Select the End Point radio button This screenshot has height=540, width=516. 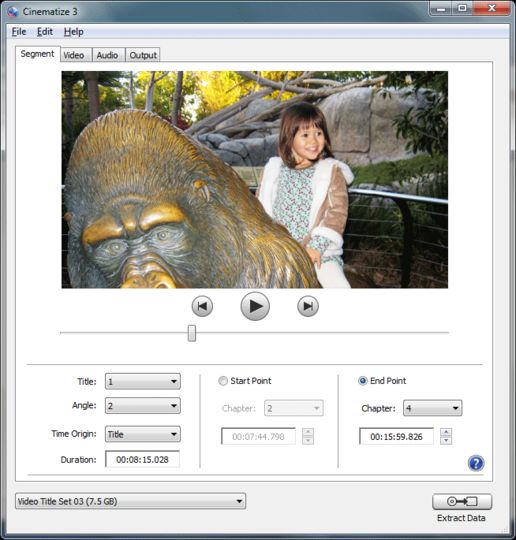pyautogui.click(x=363, y=381)
